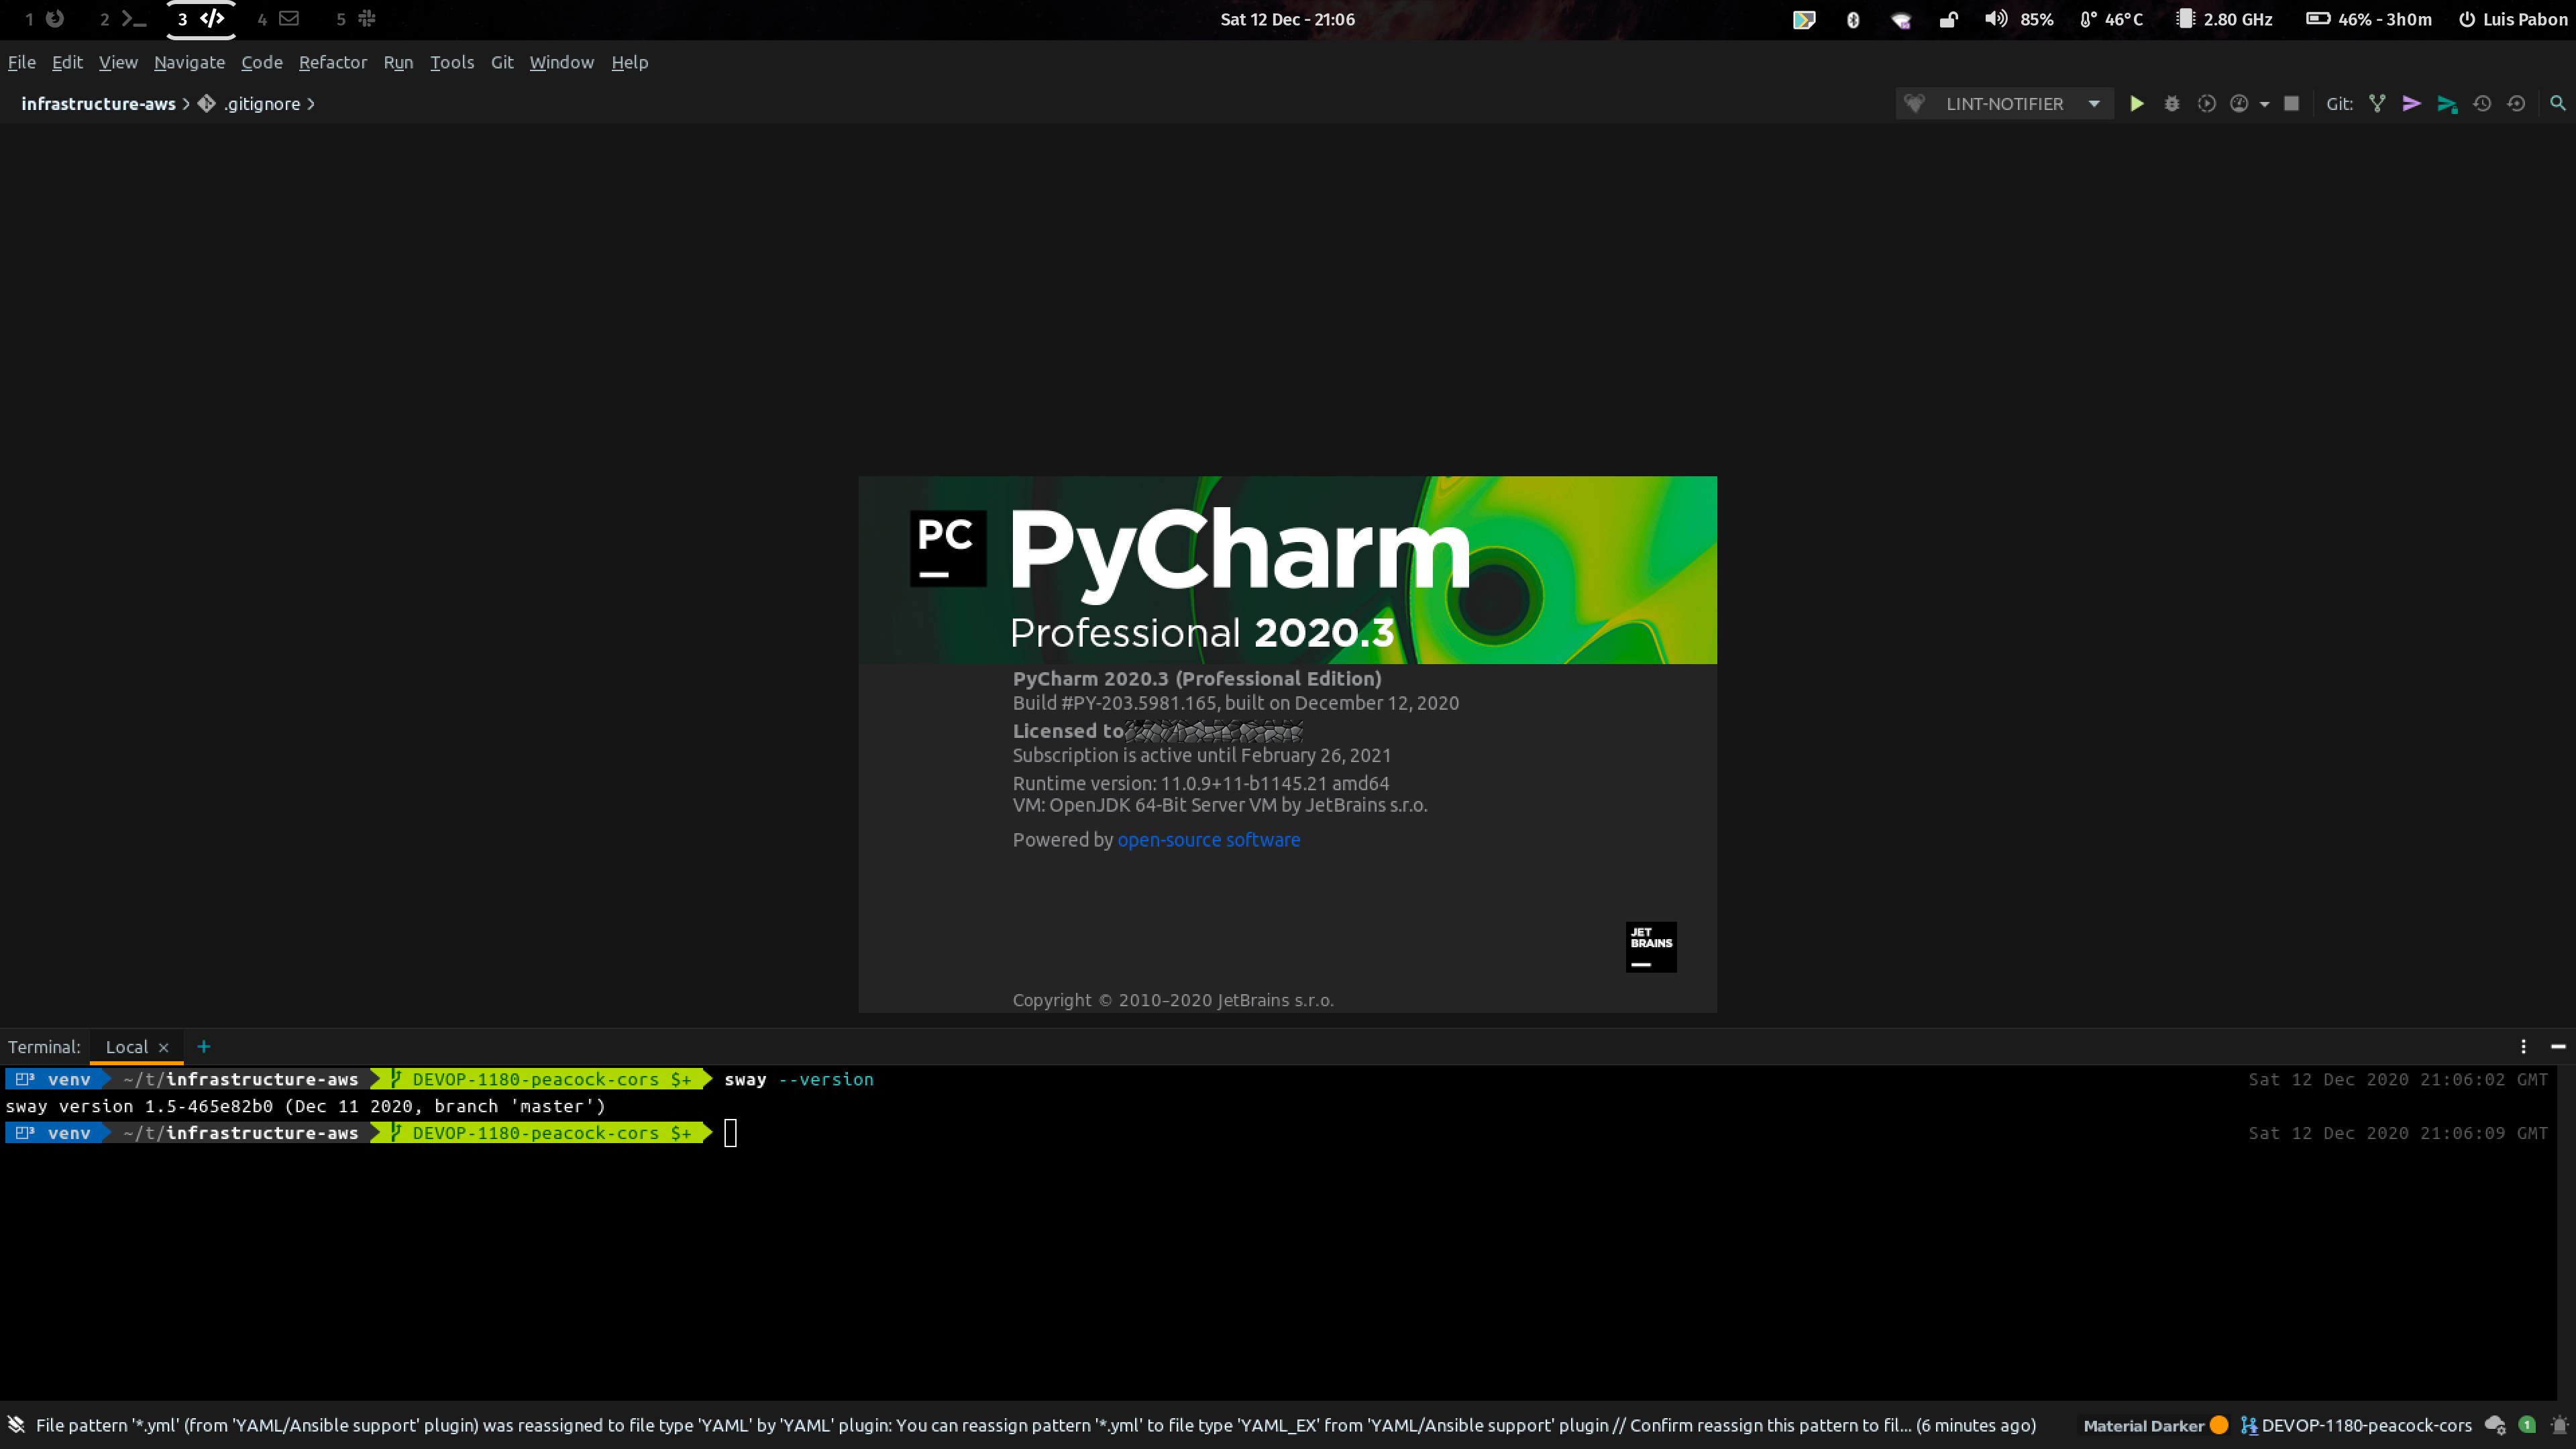Open IDE background tasks cloud-gear icon
The image size is (2576, 1449).
pyautogui.click(x=2494, y=1425)
